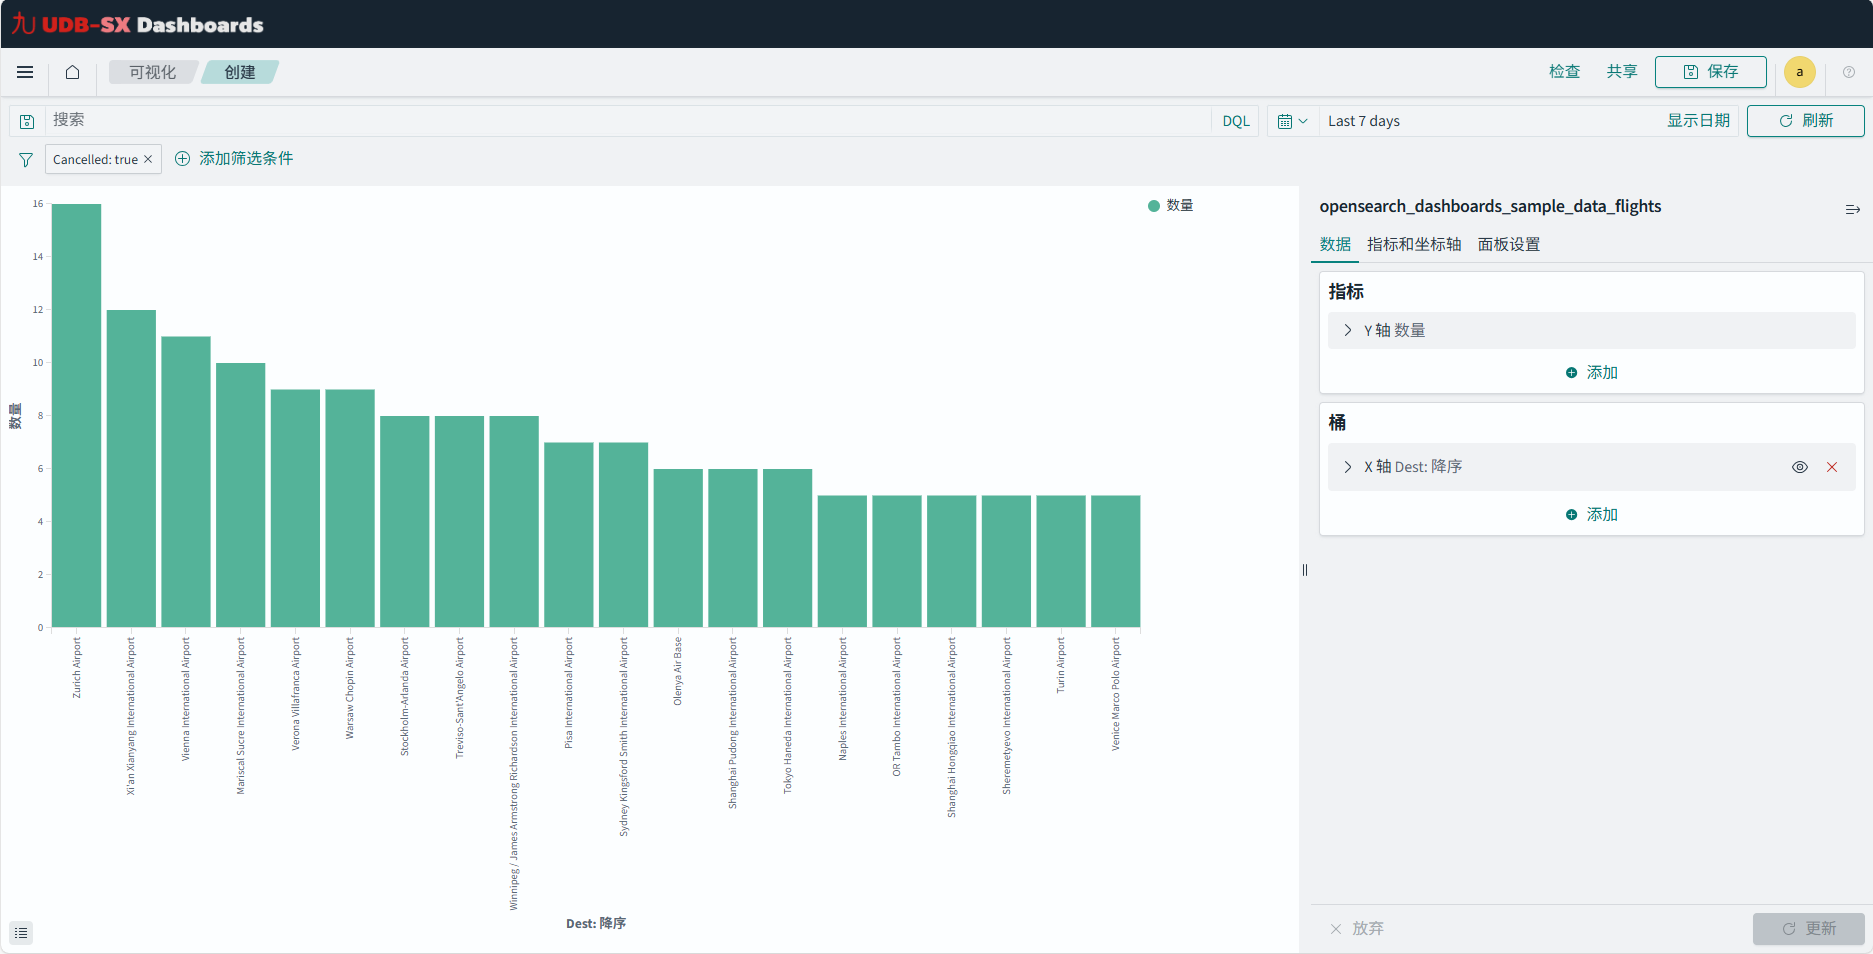
Task: Click the 保存 save button
Action: tap(1710, 72)
